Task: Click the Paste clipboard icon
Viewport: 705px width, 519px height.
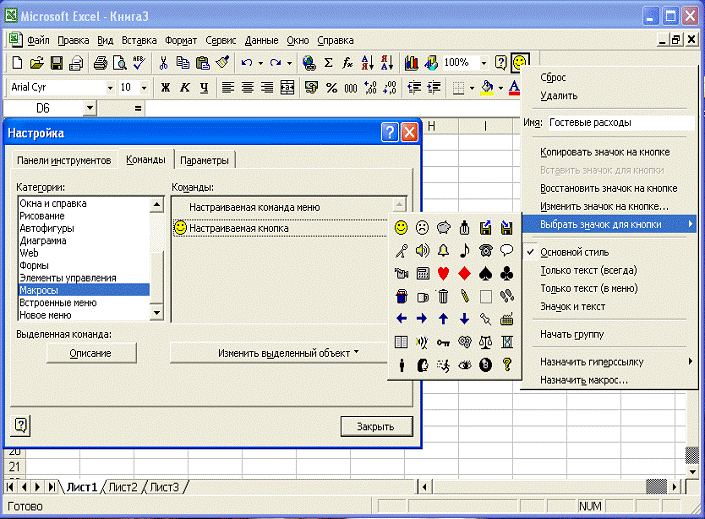Action: 202,63
